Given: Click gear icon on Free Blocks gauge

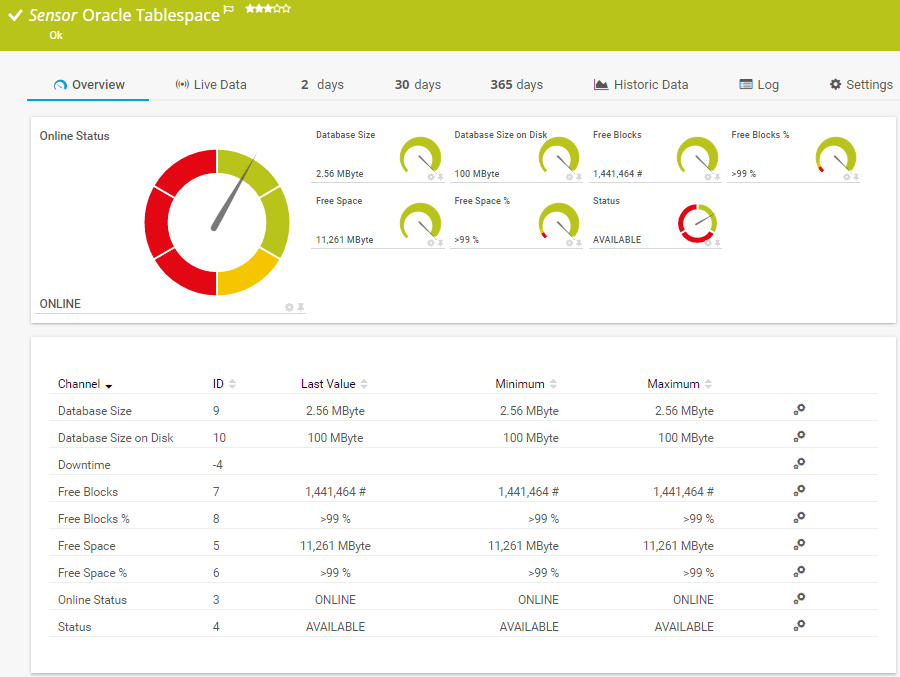Looking at the screenshot, I should pyautogui.click(x=708, y=177).
